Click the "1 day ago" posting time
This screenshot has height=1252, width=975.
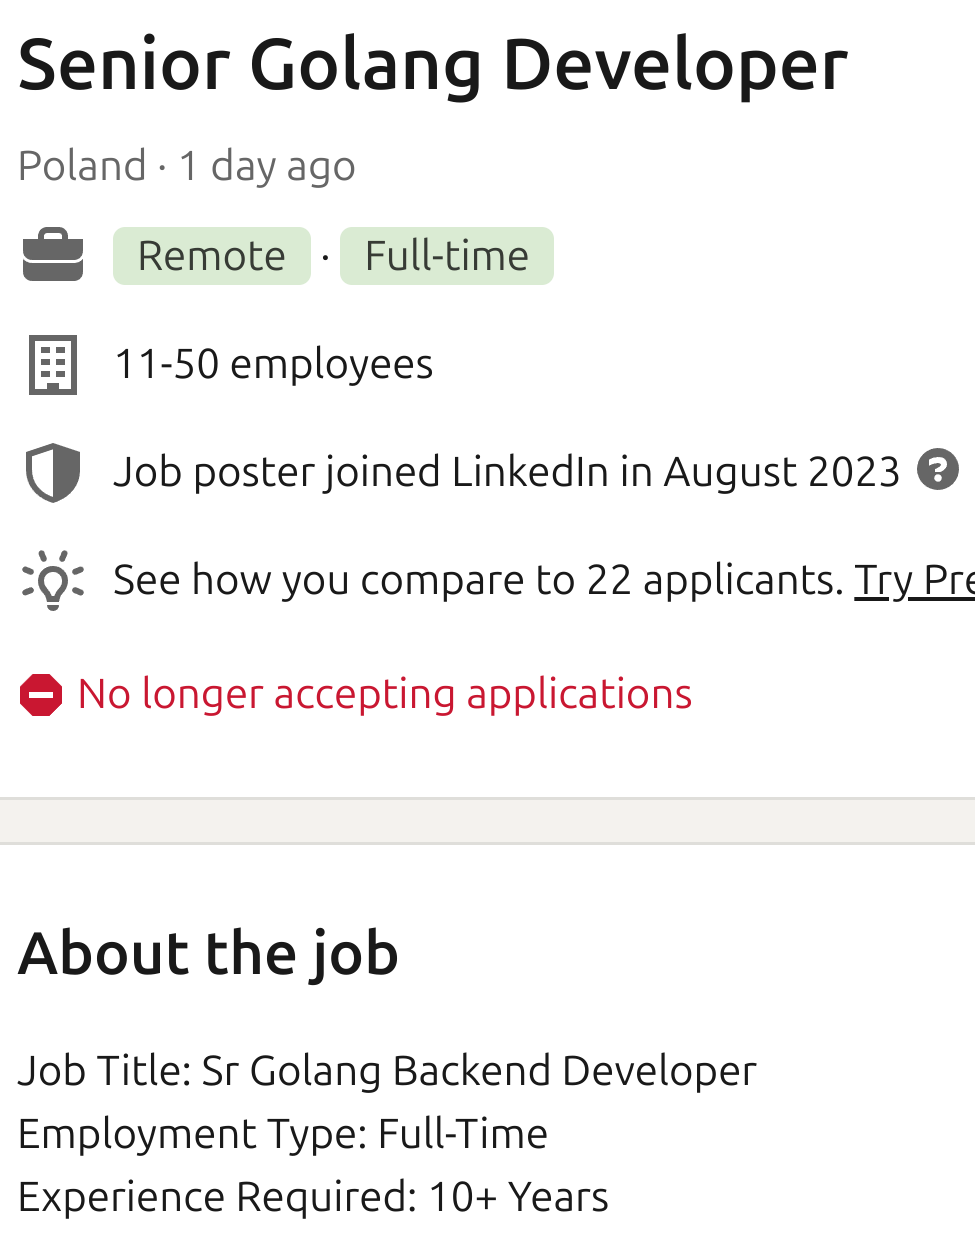click(x=267, y=166)
